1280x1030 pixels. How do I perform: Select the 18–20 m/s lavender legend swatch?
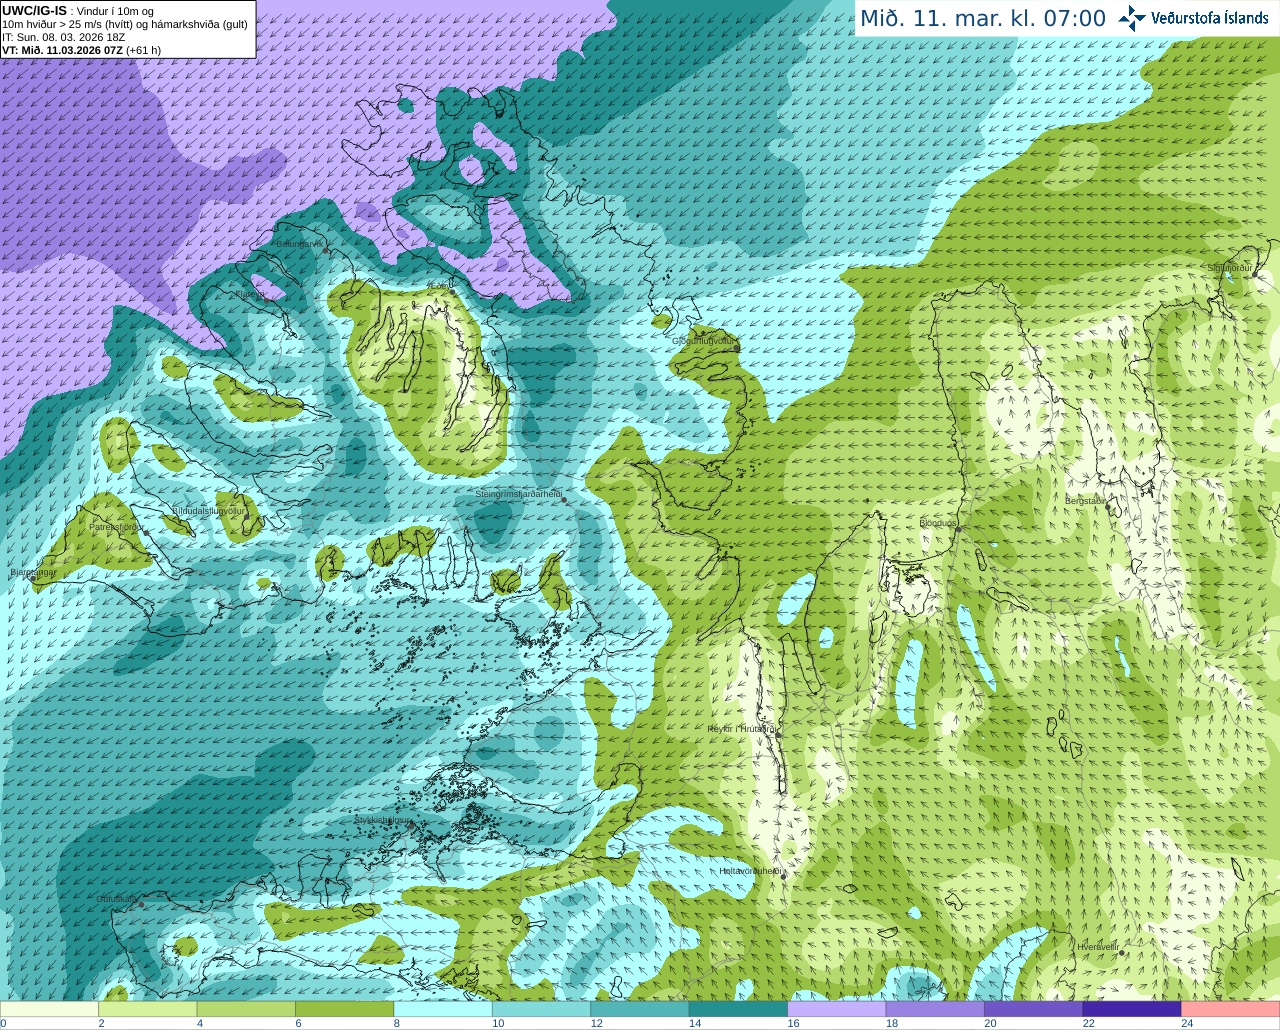click(x=935, y=1008)
